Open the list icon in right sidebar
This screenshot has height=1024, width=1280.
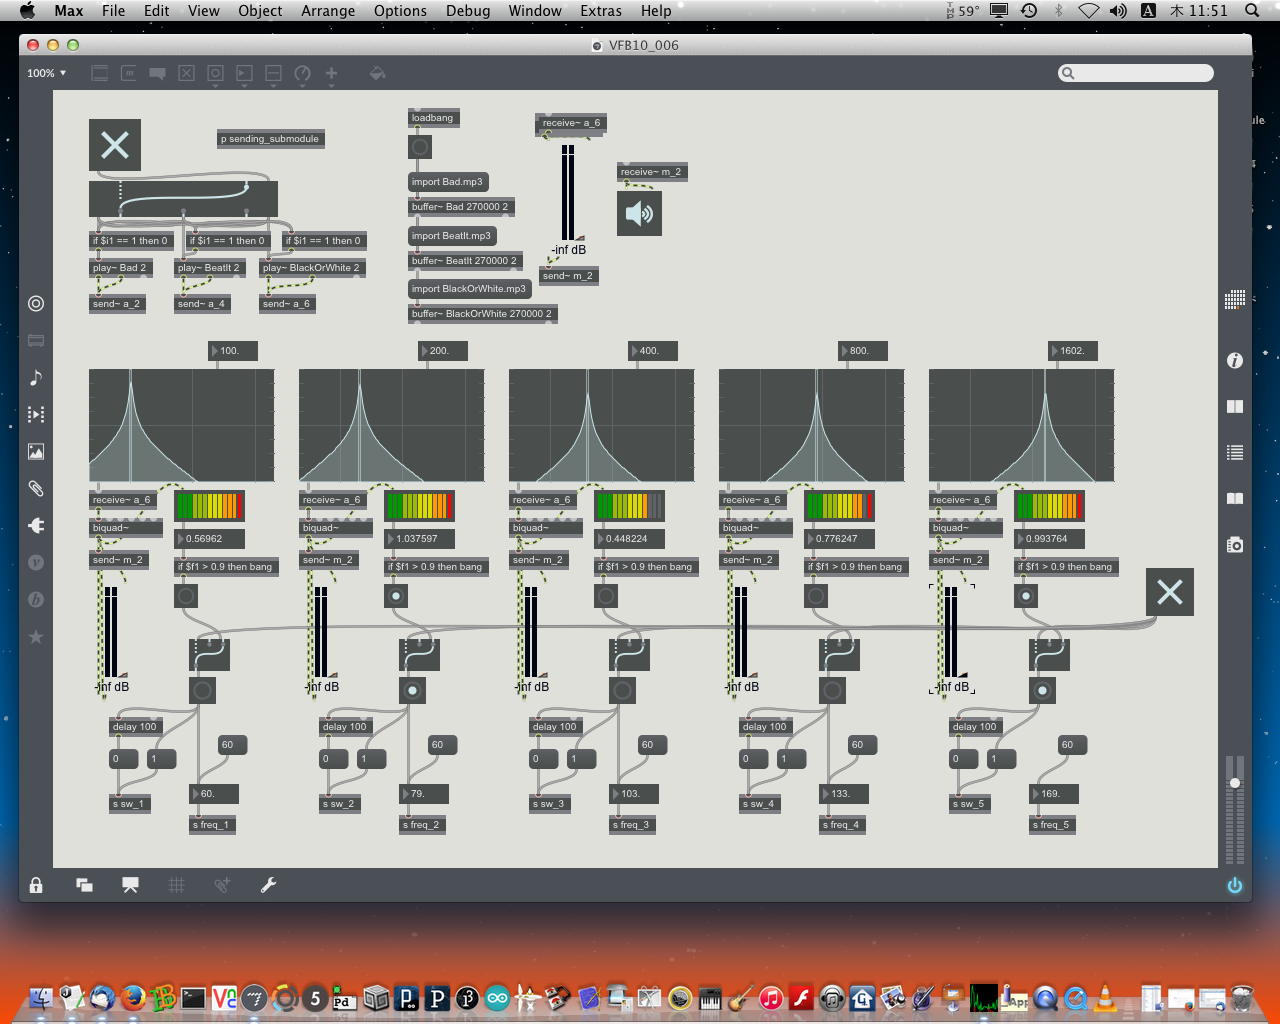tap(1235, 452)
